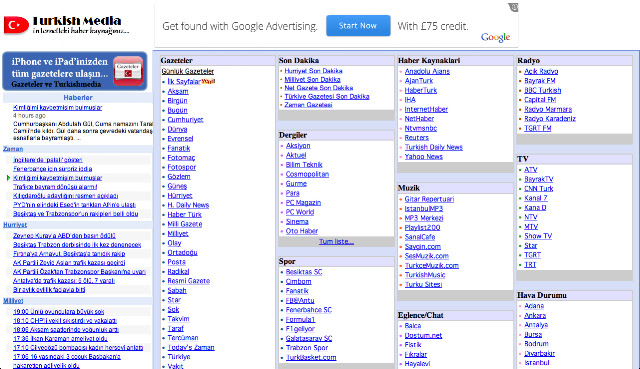Open the TRT television link
Viewport: 640px width, 369px height.
[x=530, y=265]
